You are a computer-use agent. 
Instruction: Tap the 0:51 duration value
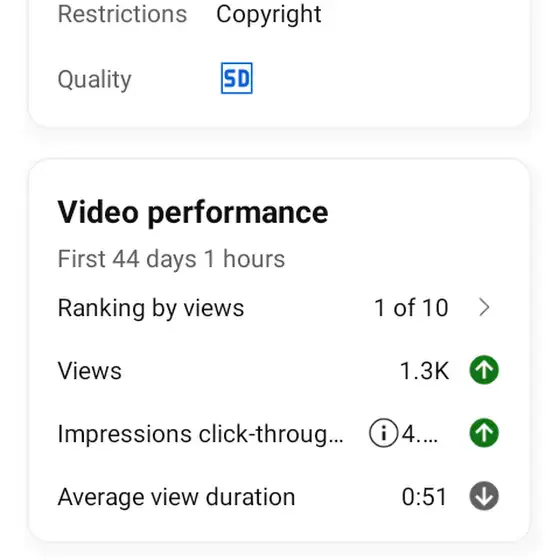(424, 497)
